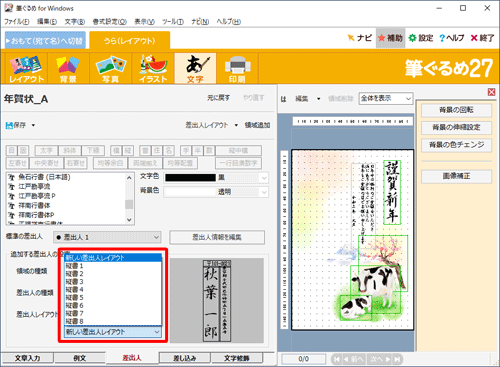The image size is (500, 367).
Task: Click the 差出人 preview thumbnail 秋葉一郎
Action: click(217, 300)
